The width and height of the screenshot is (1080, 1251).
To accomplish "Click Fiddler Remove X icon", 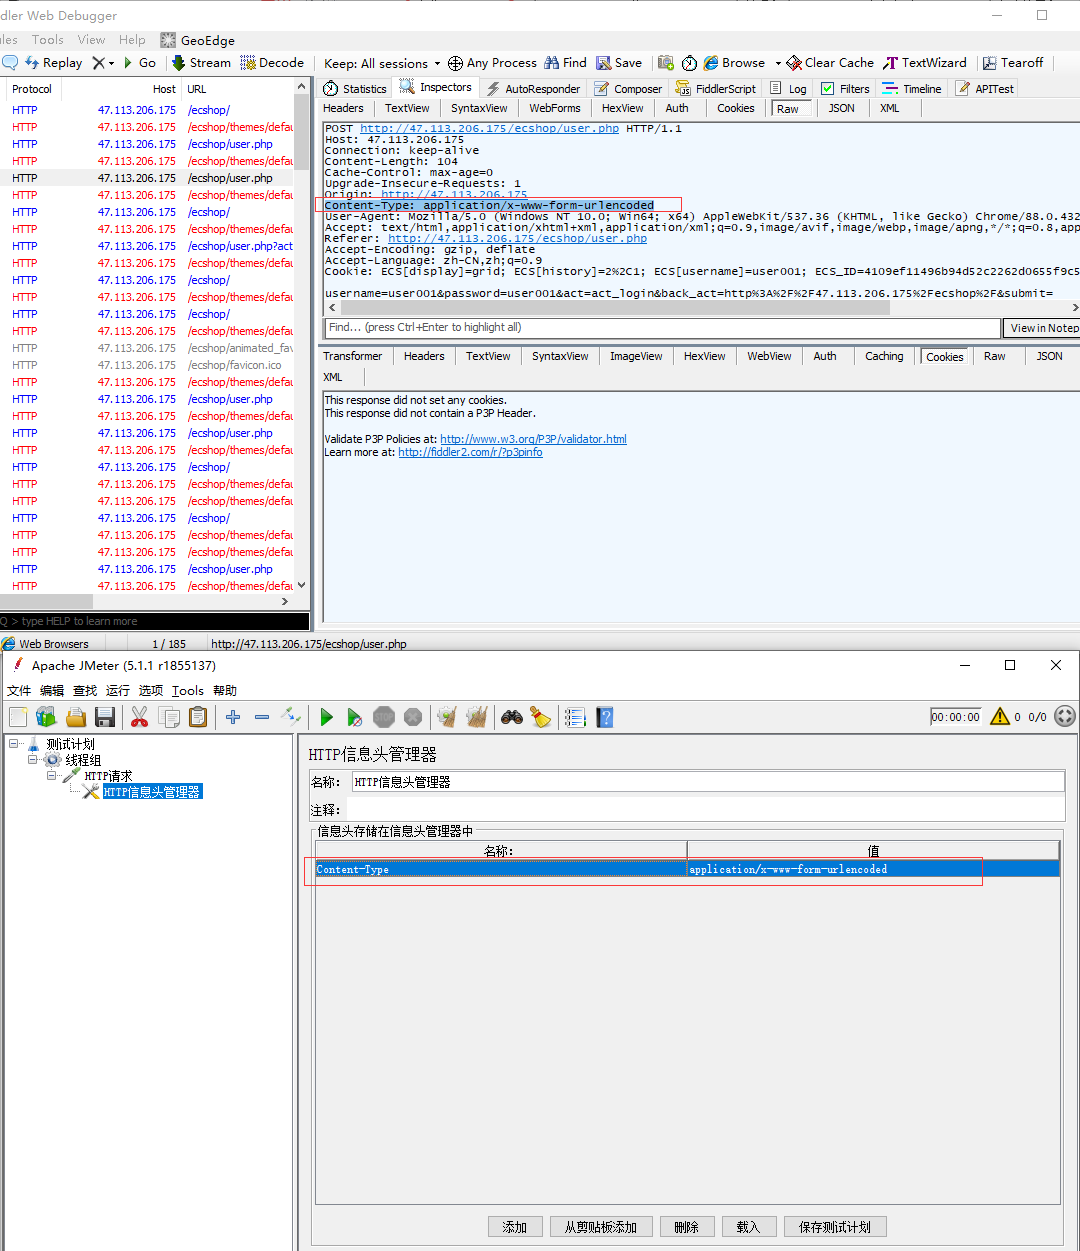I will coord(99,62).
